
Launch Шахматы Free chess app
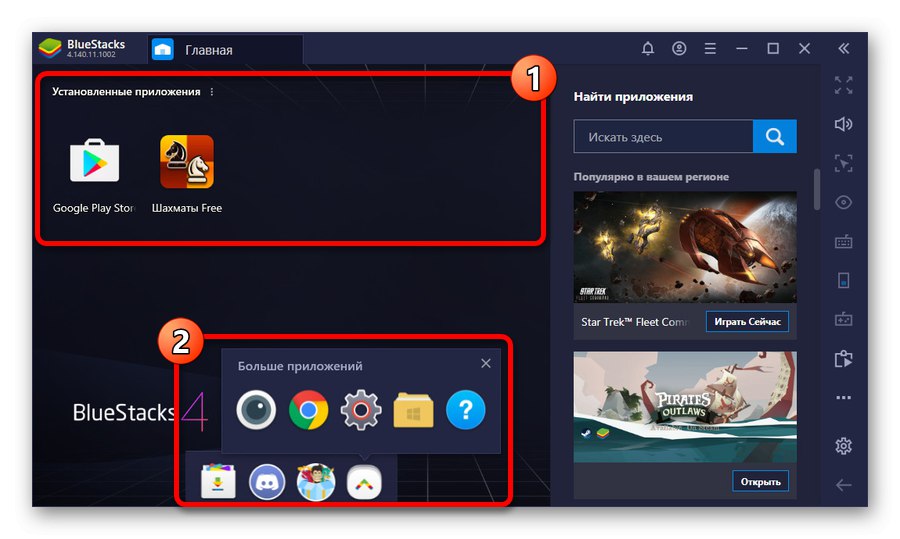point(187,162)
